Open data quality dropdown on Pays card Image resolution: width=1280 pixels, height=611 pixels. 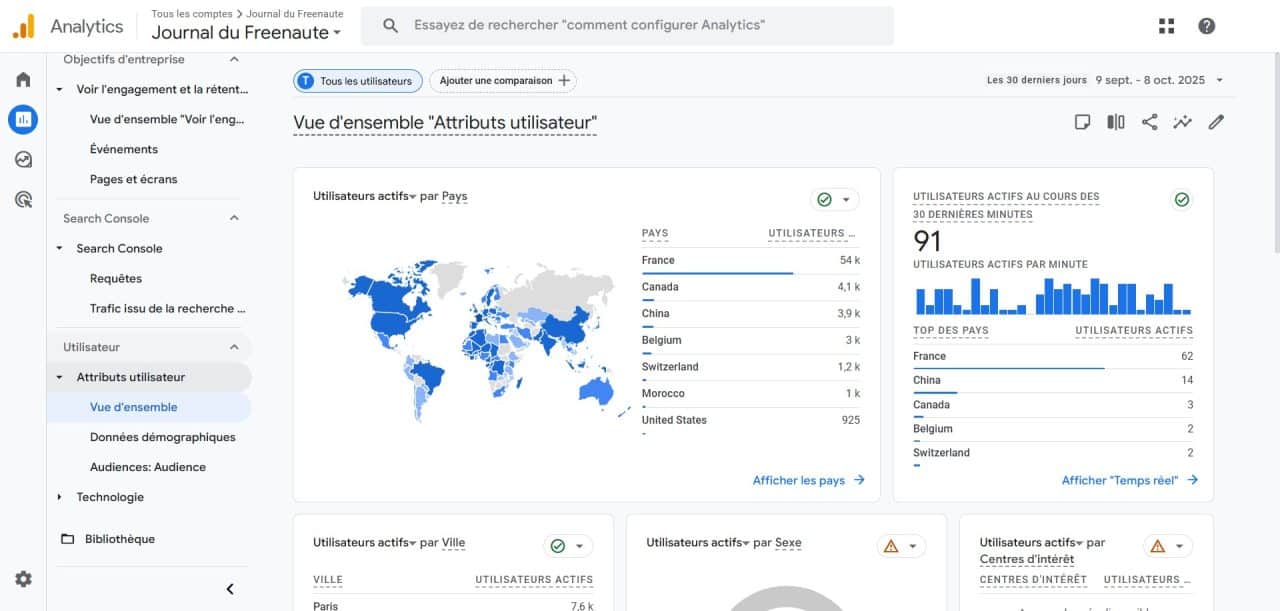(x=834, y=200)
